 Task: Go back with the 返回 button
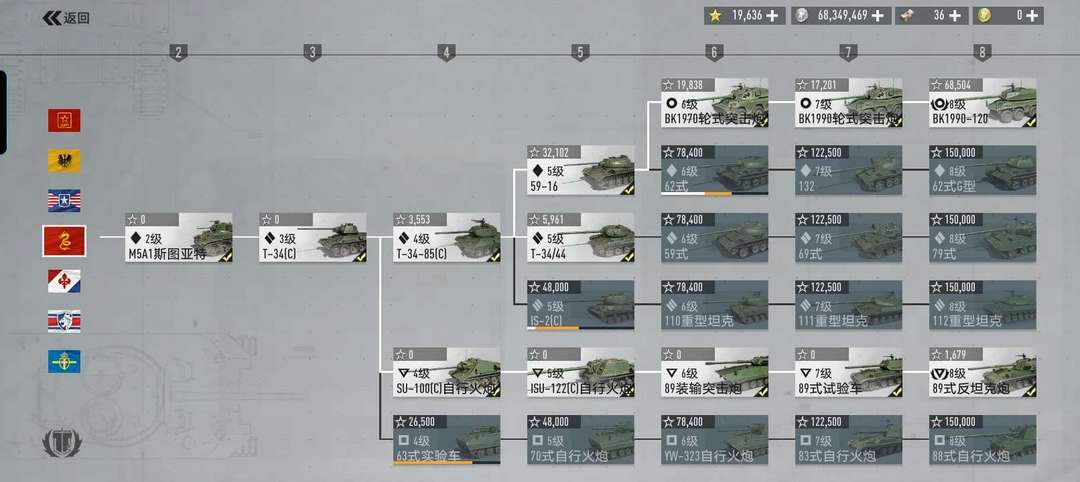pyautogui.click(x=67, y=19)
